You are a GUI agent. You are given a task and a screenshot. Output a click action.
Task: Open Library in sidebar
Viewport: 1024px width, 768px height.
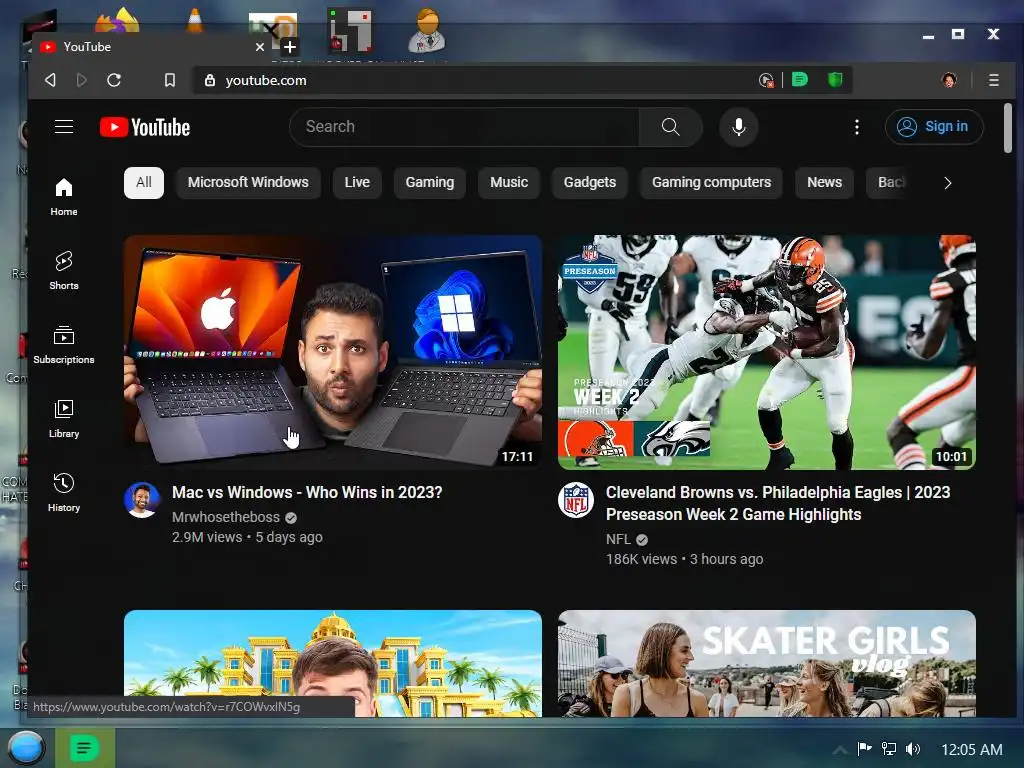point(63,419)
